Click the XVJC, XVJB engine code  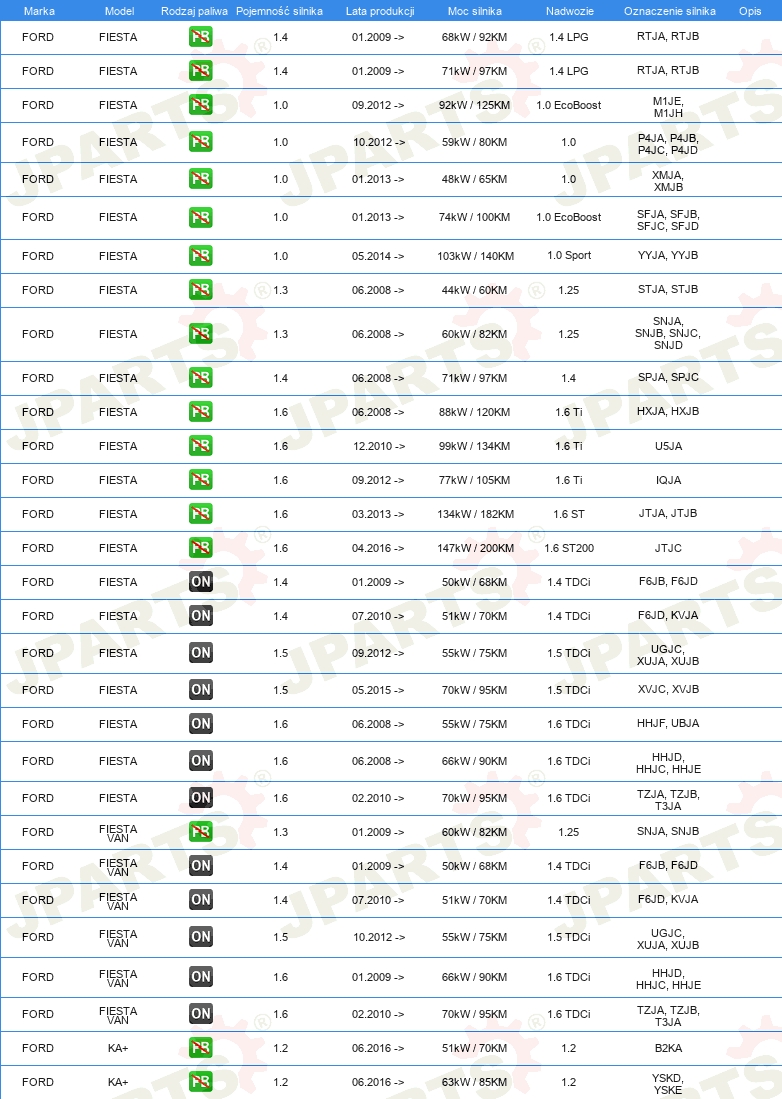point(668,689)
